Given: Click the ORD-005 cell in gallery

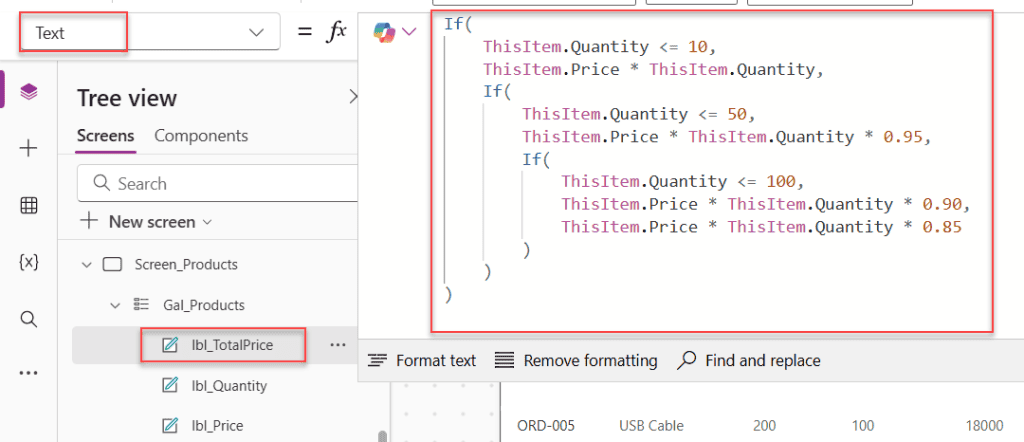Looking at the screenshot, I should tap(546, 426).
